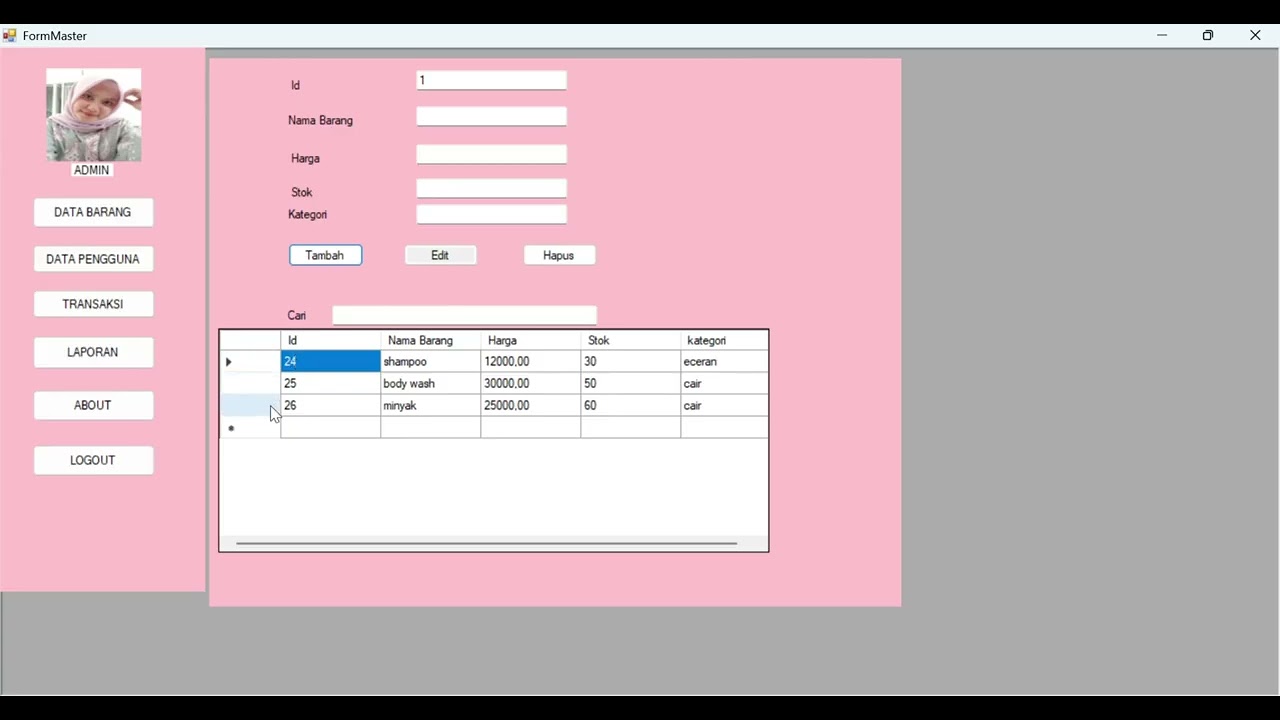Open the LAPORAN section
The image size is (1280, 720).
(93, 352)
